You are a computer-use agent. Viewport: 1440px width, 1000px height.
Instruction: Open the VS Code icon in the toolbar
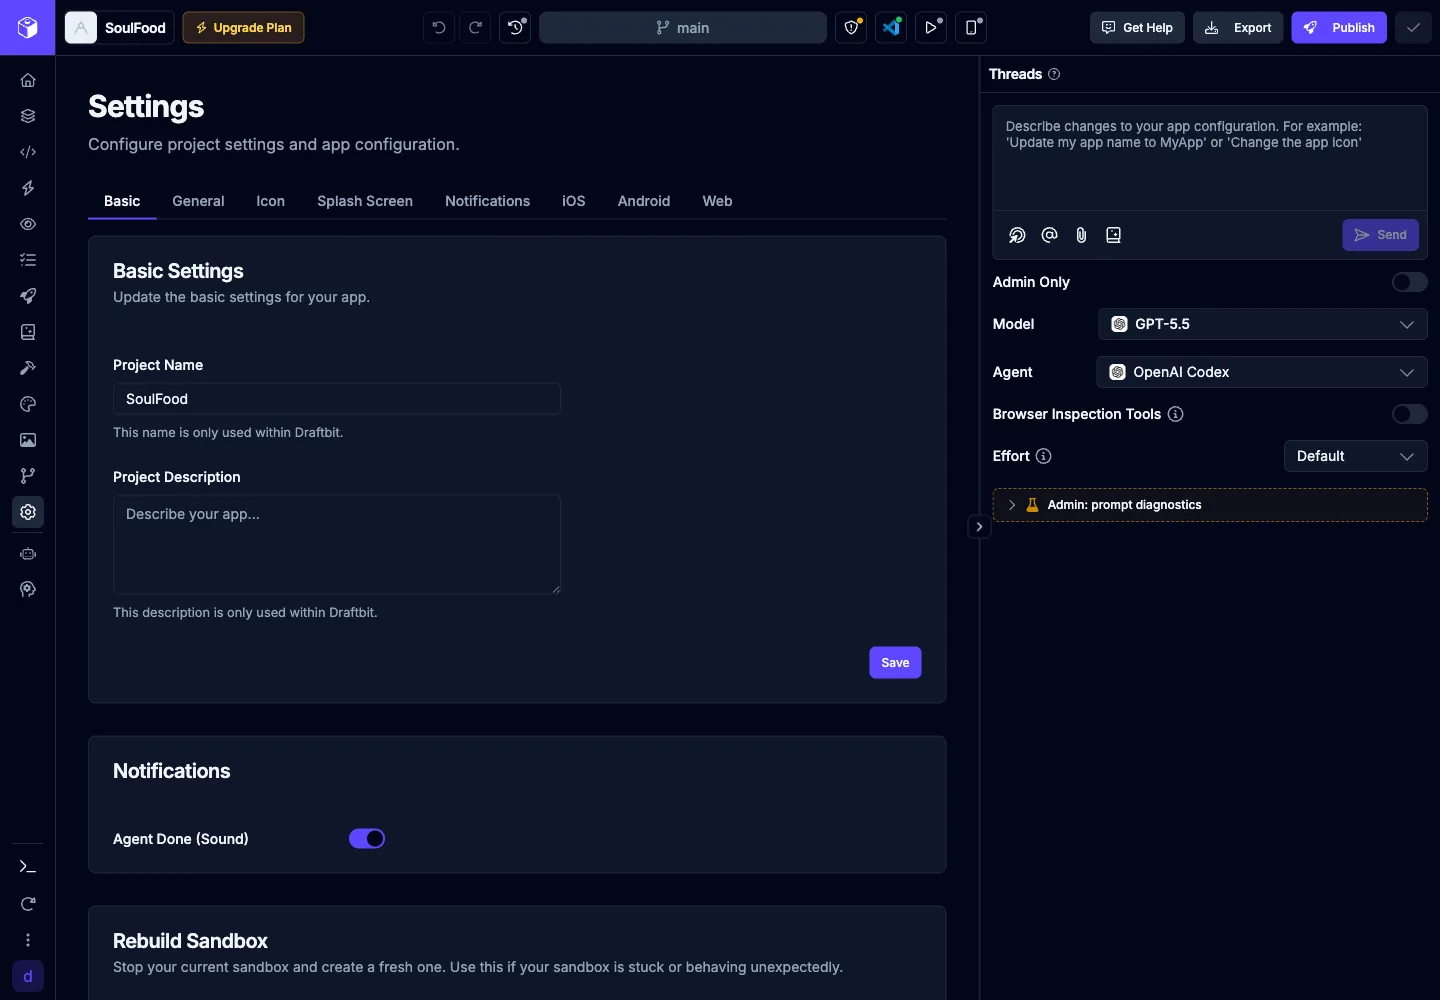[x=891, y=28]
